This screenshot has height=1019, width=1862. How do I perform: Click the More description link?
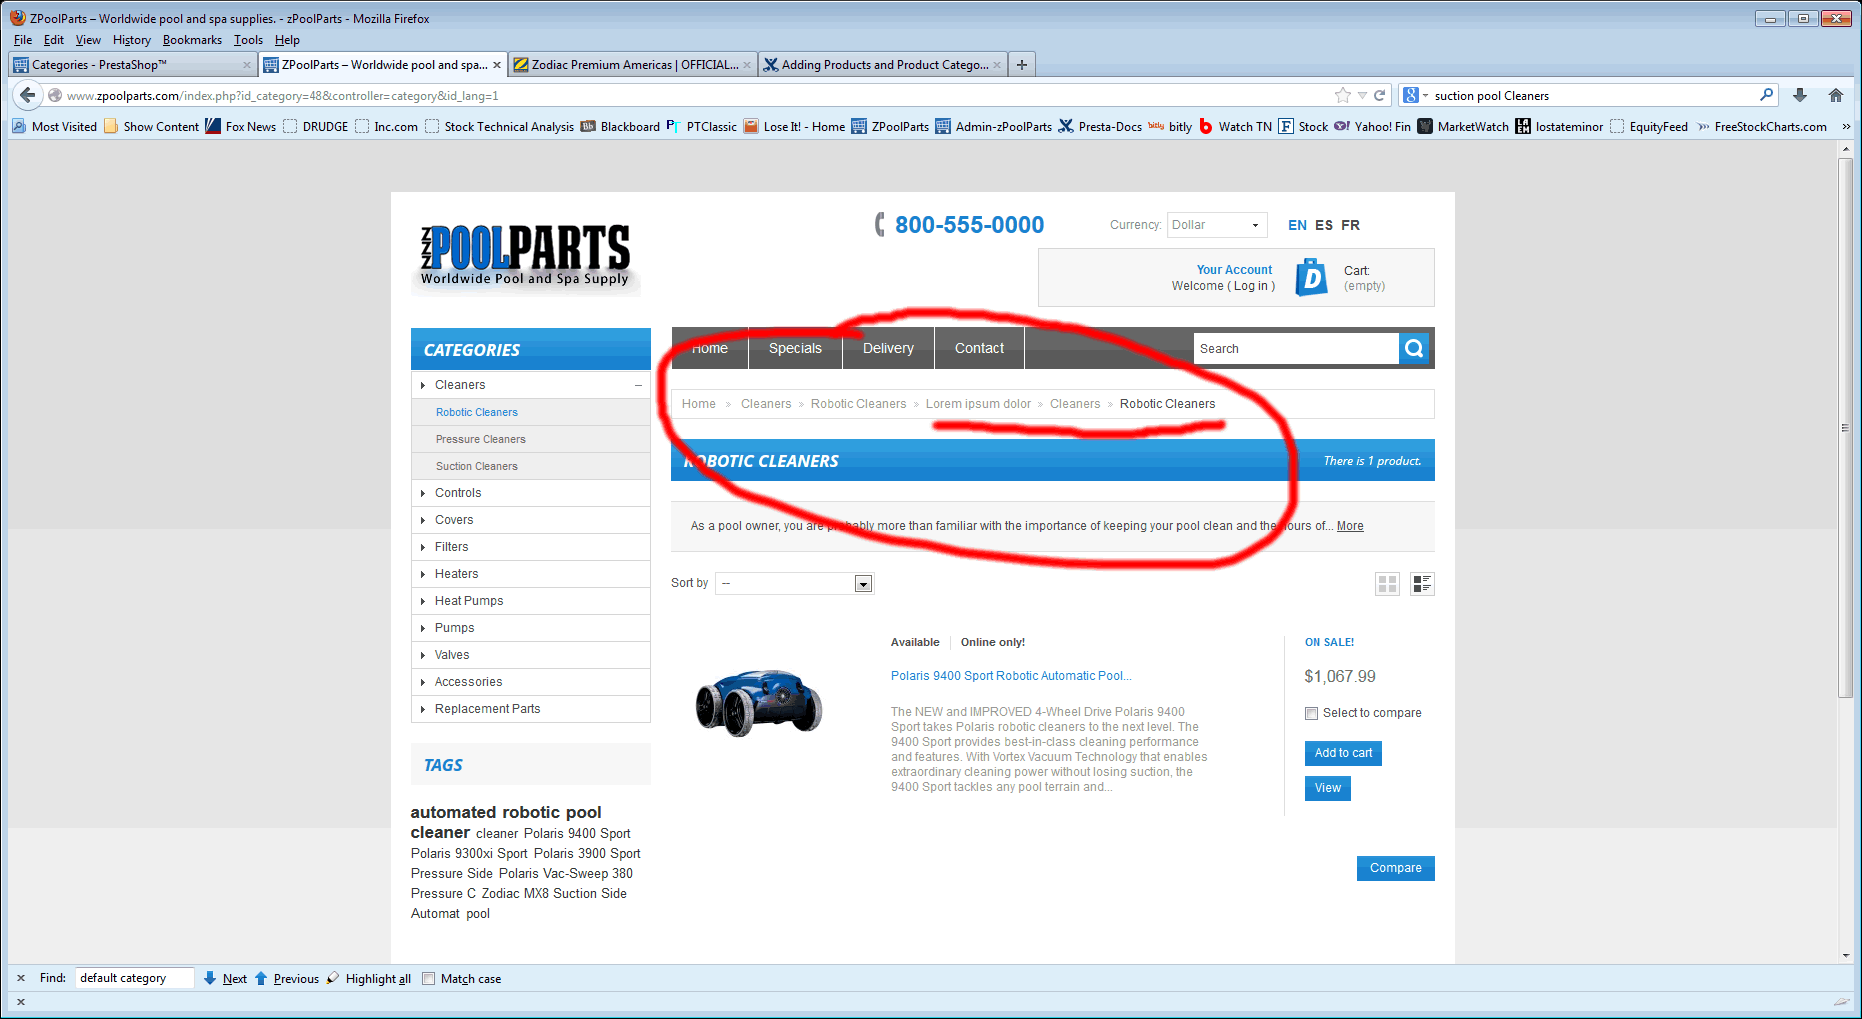point(1350,526)
